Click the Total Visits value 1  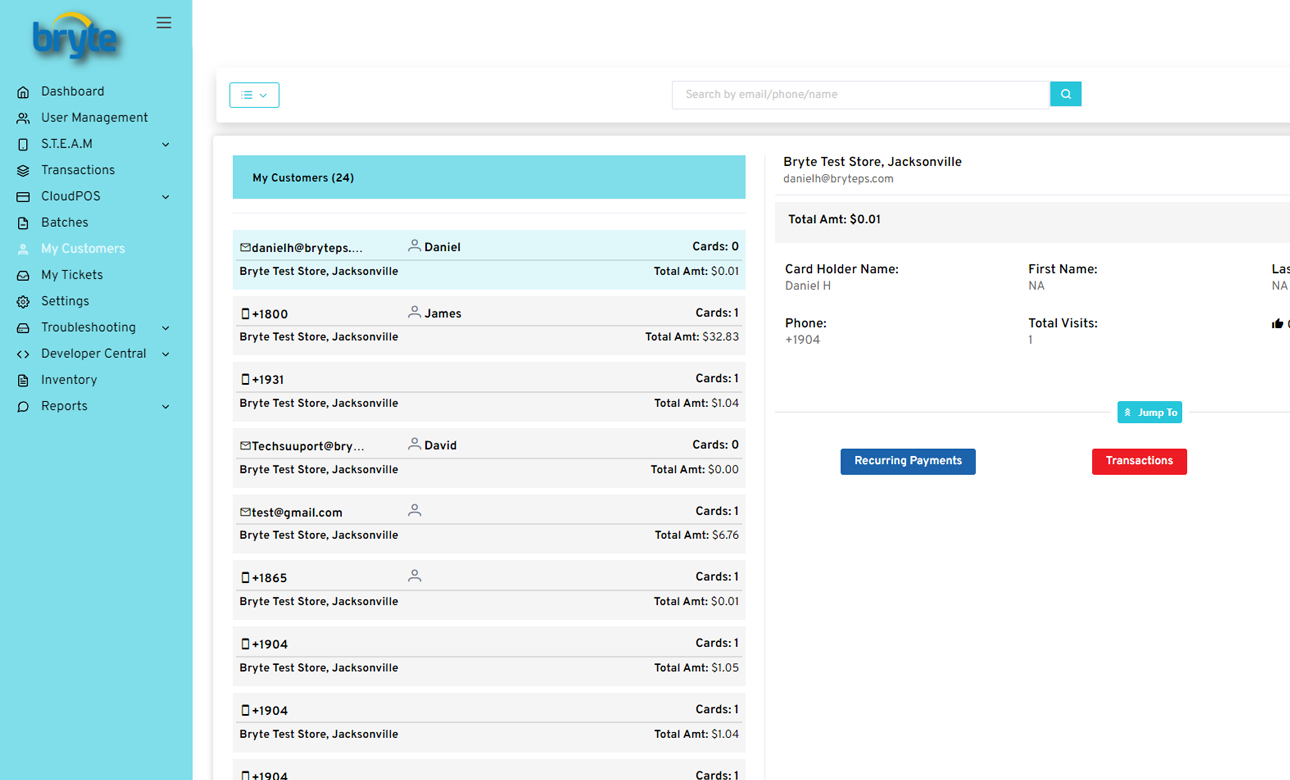tap(1031, 340)
